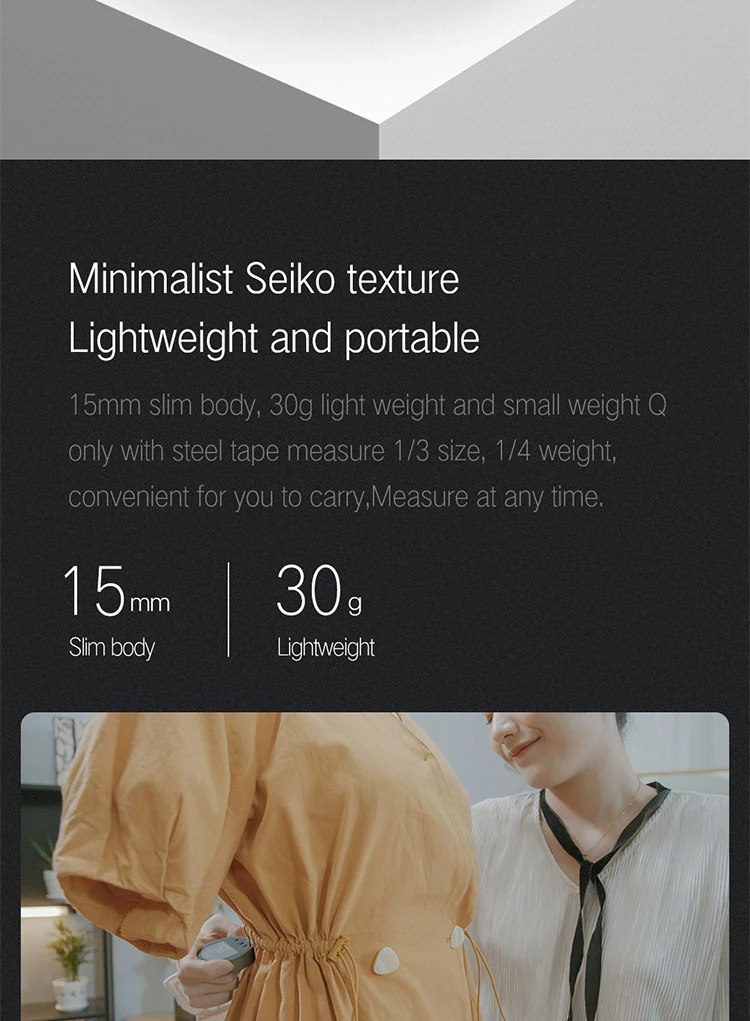Viewport: 750px width, 1021px height.
Task: Select the '15mm slim body' description line
Action: point(367,405)
